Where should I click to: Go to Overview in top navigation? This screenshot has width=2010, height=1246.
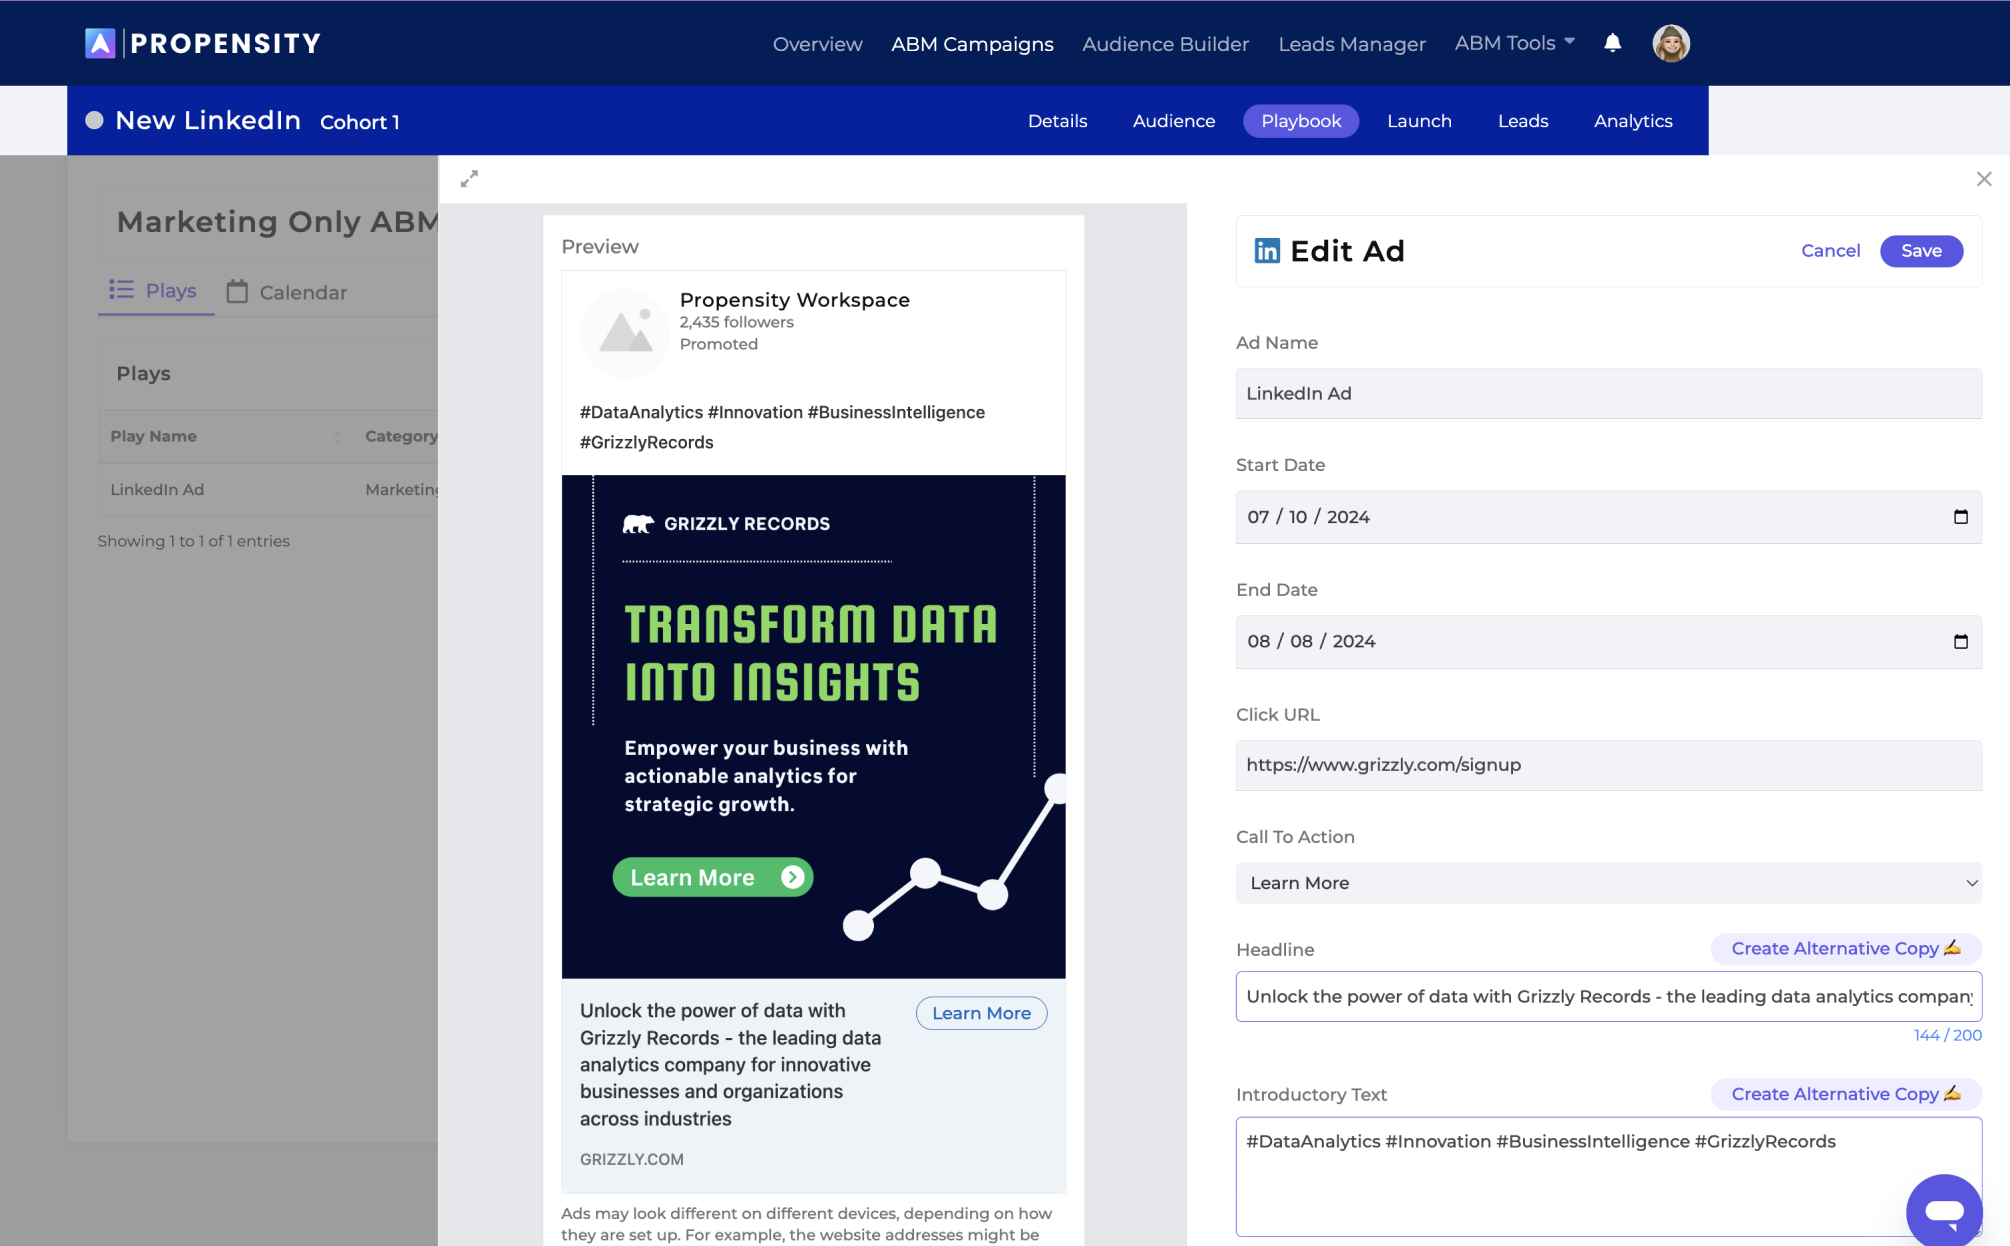[x=817, y=44]
